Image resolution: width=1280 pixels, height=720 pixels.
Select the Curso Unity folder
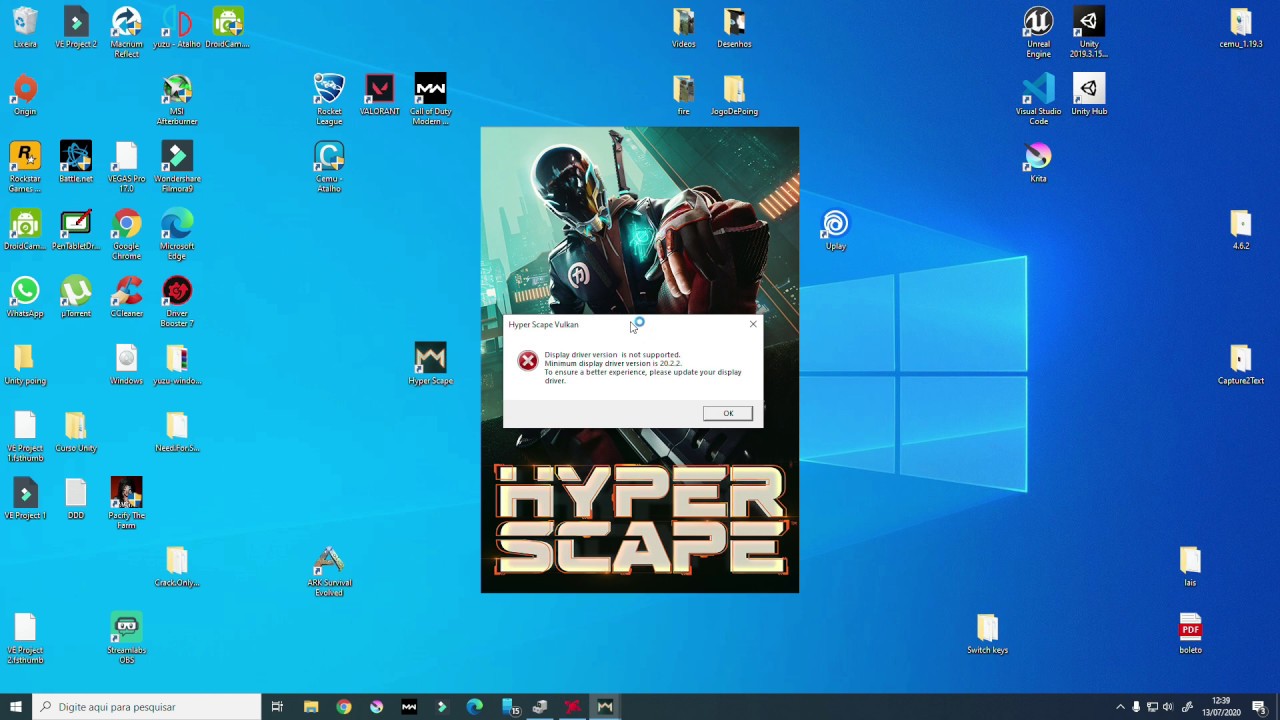76,432
